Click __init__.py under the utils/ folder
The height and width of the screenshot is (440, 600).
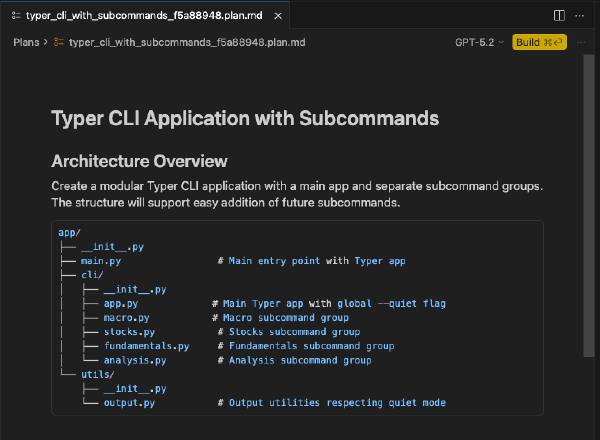(135, 389)
